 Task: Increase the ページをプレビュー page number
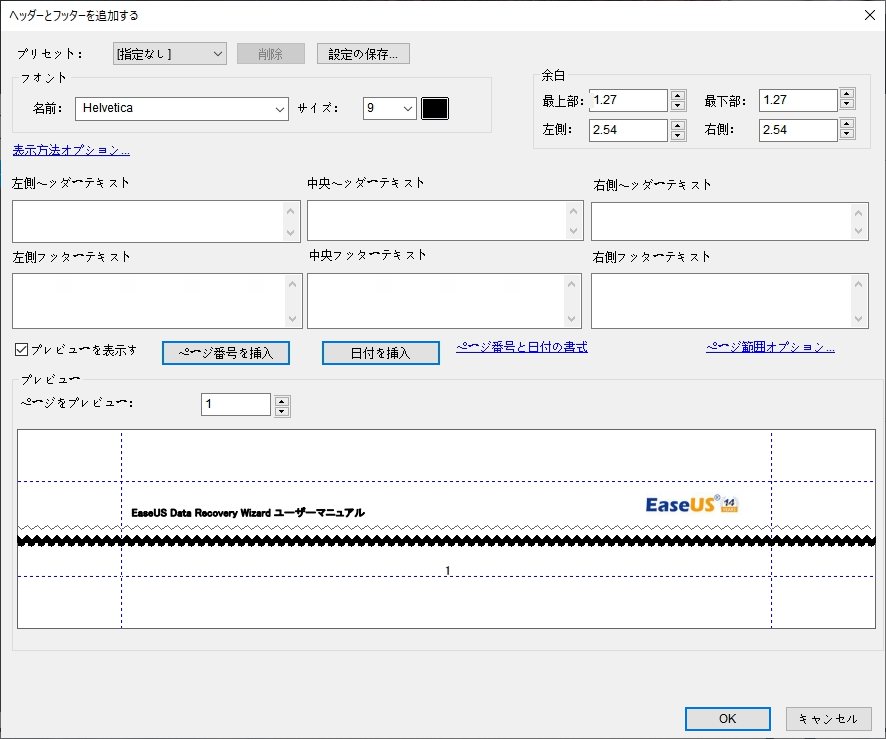click(x=281, y=400)
